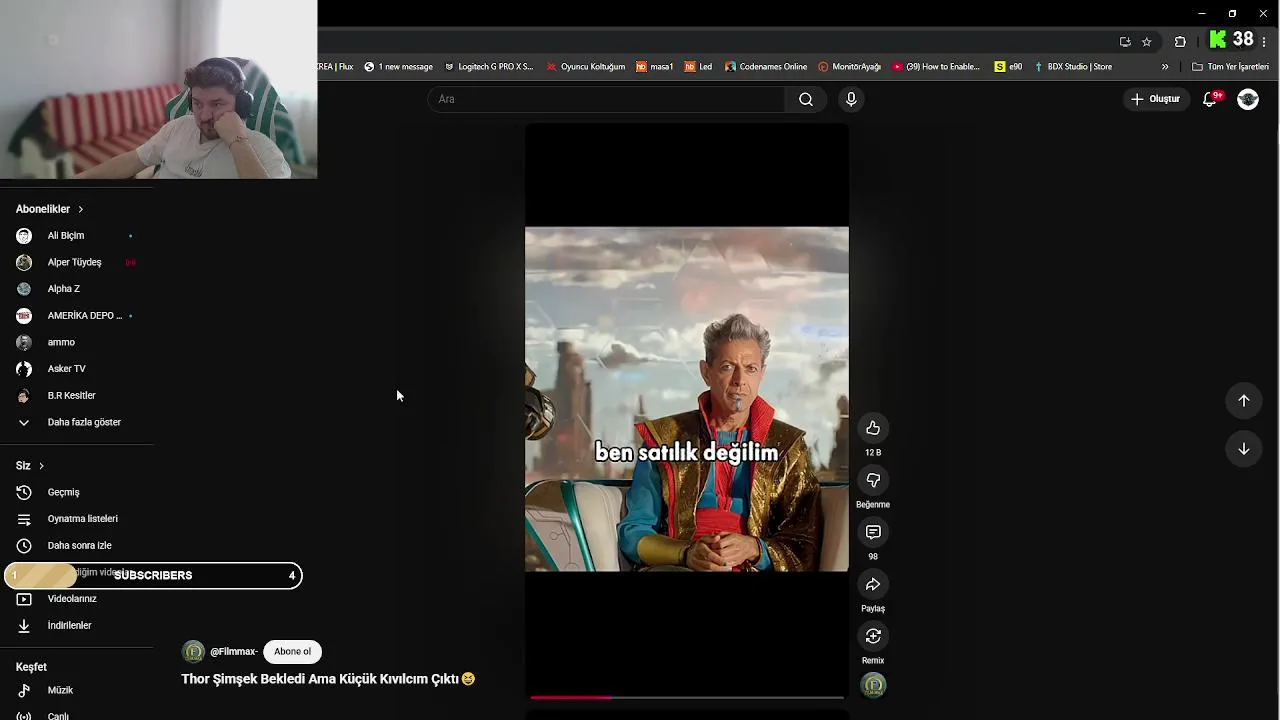This screenshot has height=720, width=1280.
Task: Click the Müzik note icon
Action: click(24, 690)
